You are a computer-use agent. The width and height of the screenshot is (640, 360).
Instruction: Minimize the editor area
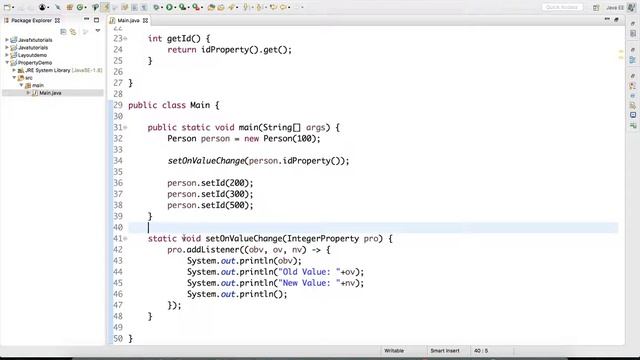pyautogui.click(x=607, y=19)
